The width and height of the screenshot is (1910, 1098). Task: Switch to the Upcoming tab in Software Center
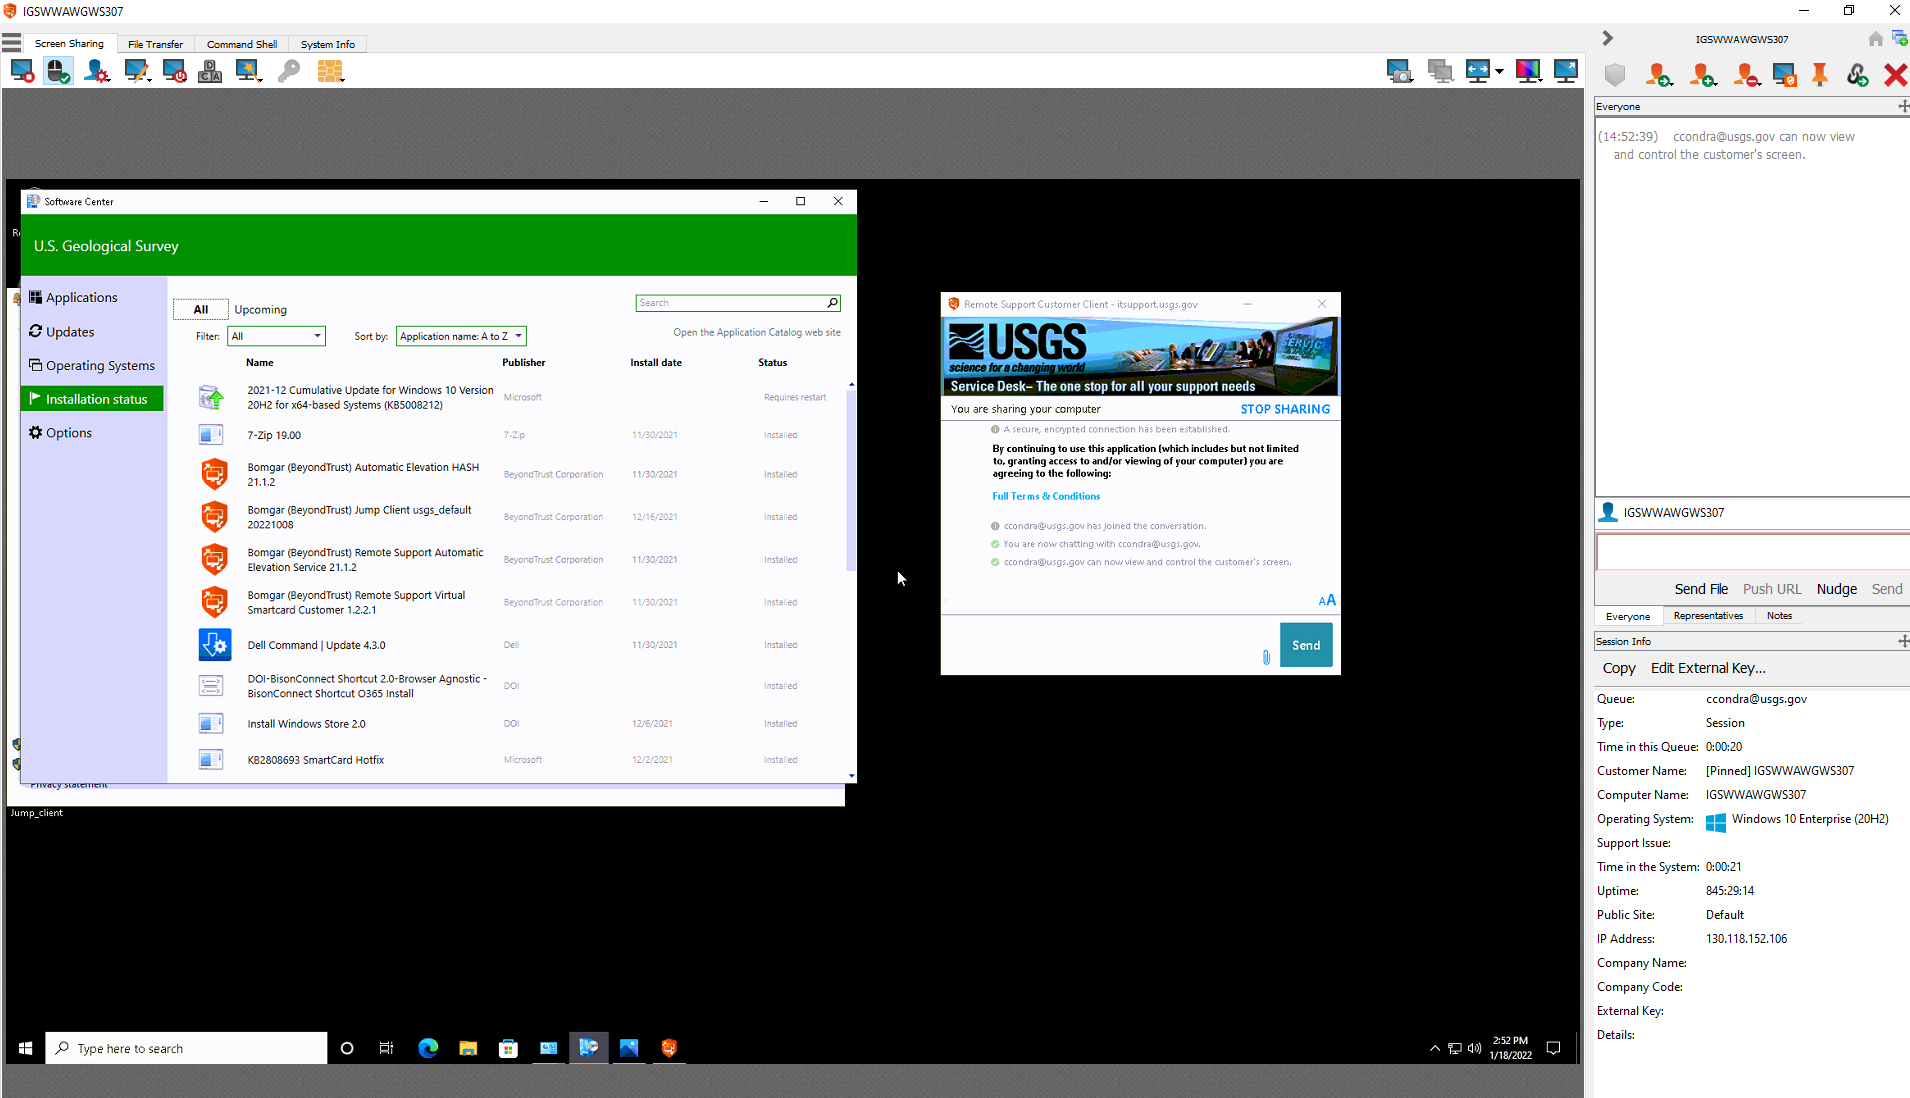260,310
